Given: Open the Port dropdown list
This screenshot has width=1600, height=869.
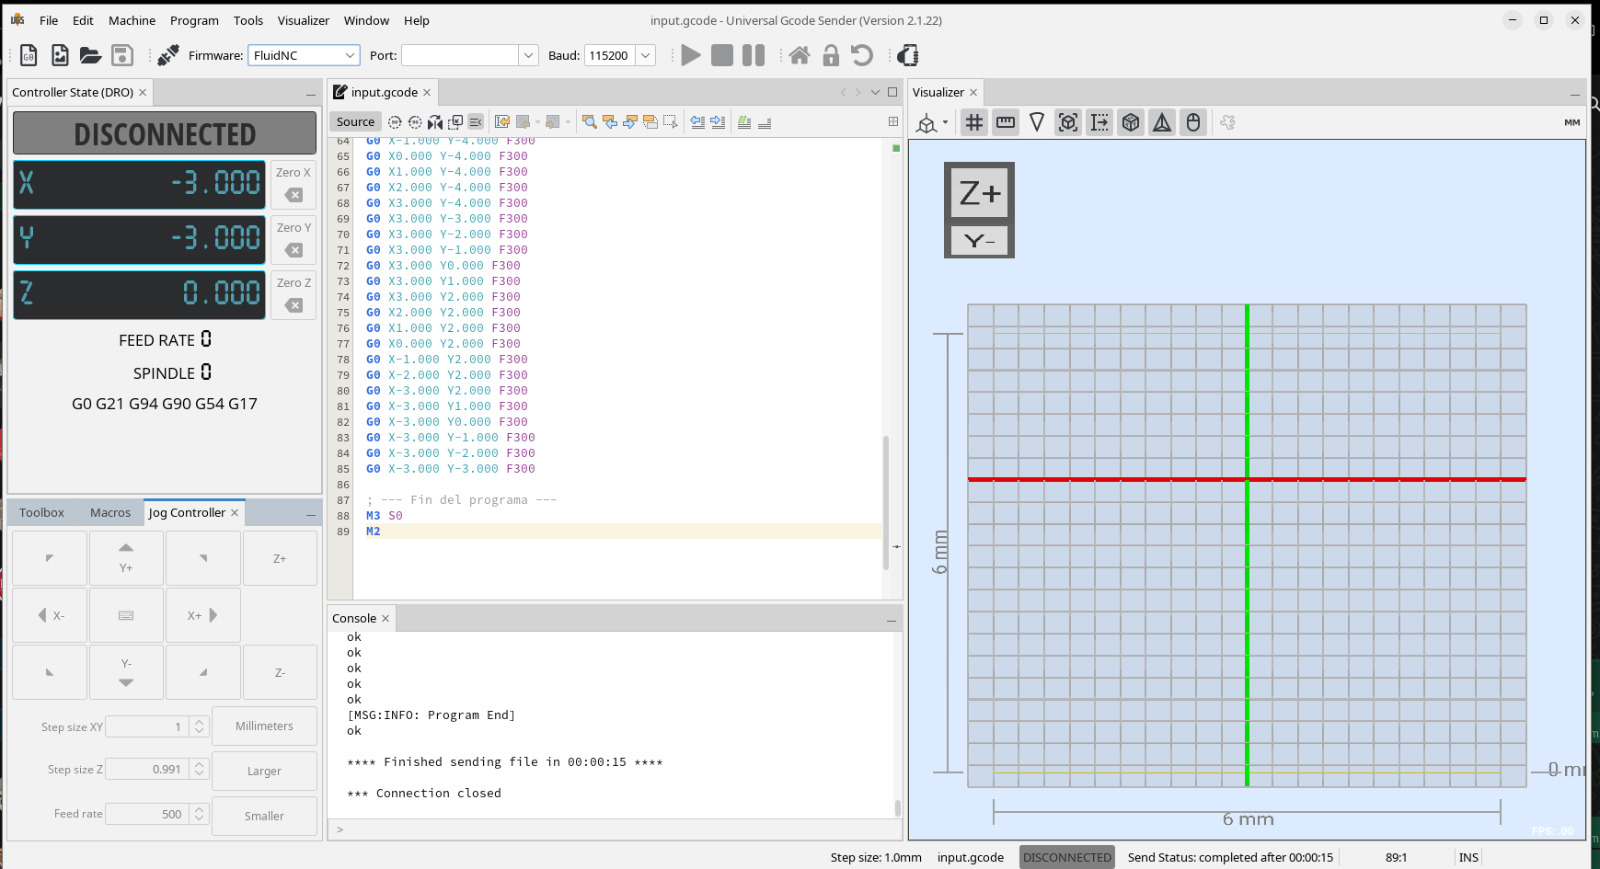Looking at the screenshot, I should [x=528, y=55].
